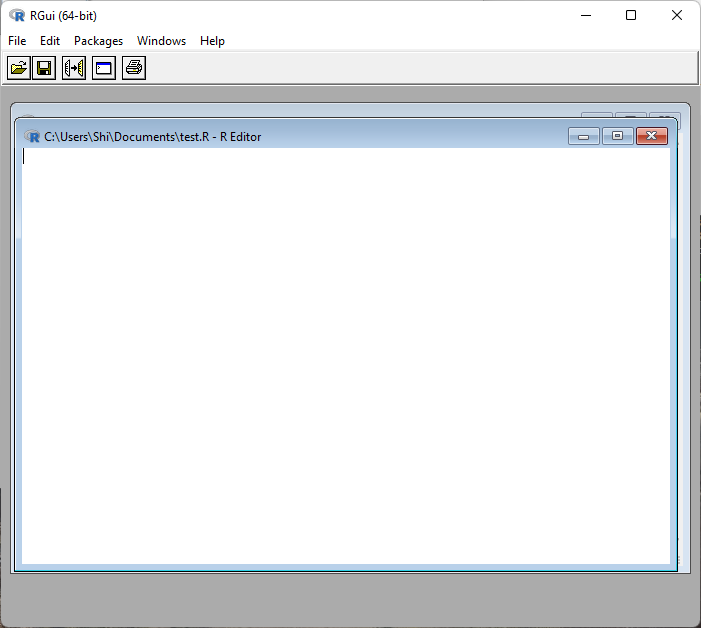The image size is (701, 628).
Task: Open the File menu
Action: point(17,41)
